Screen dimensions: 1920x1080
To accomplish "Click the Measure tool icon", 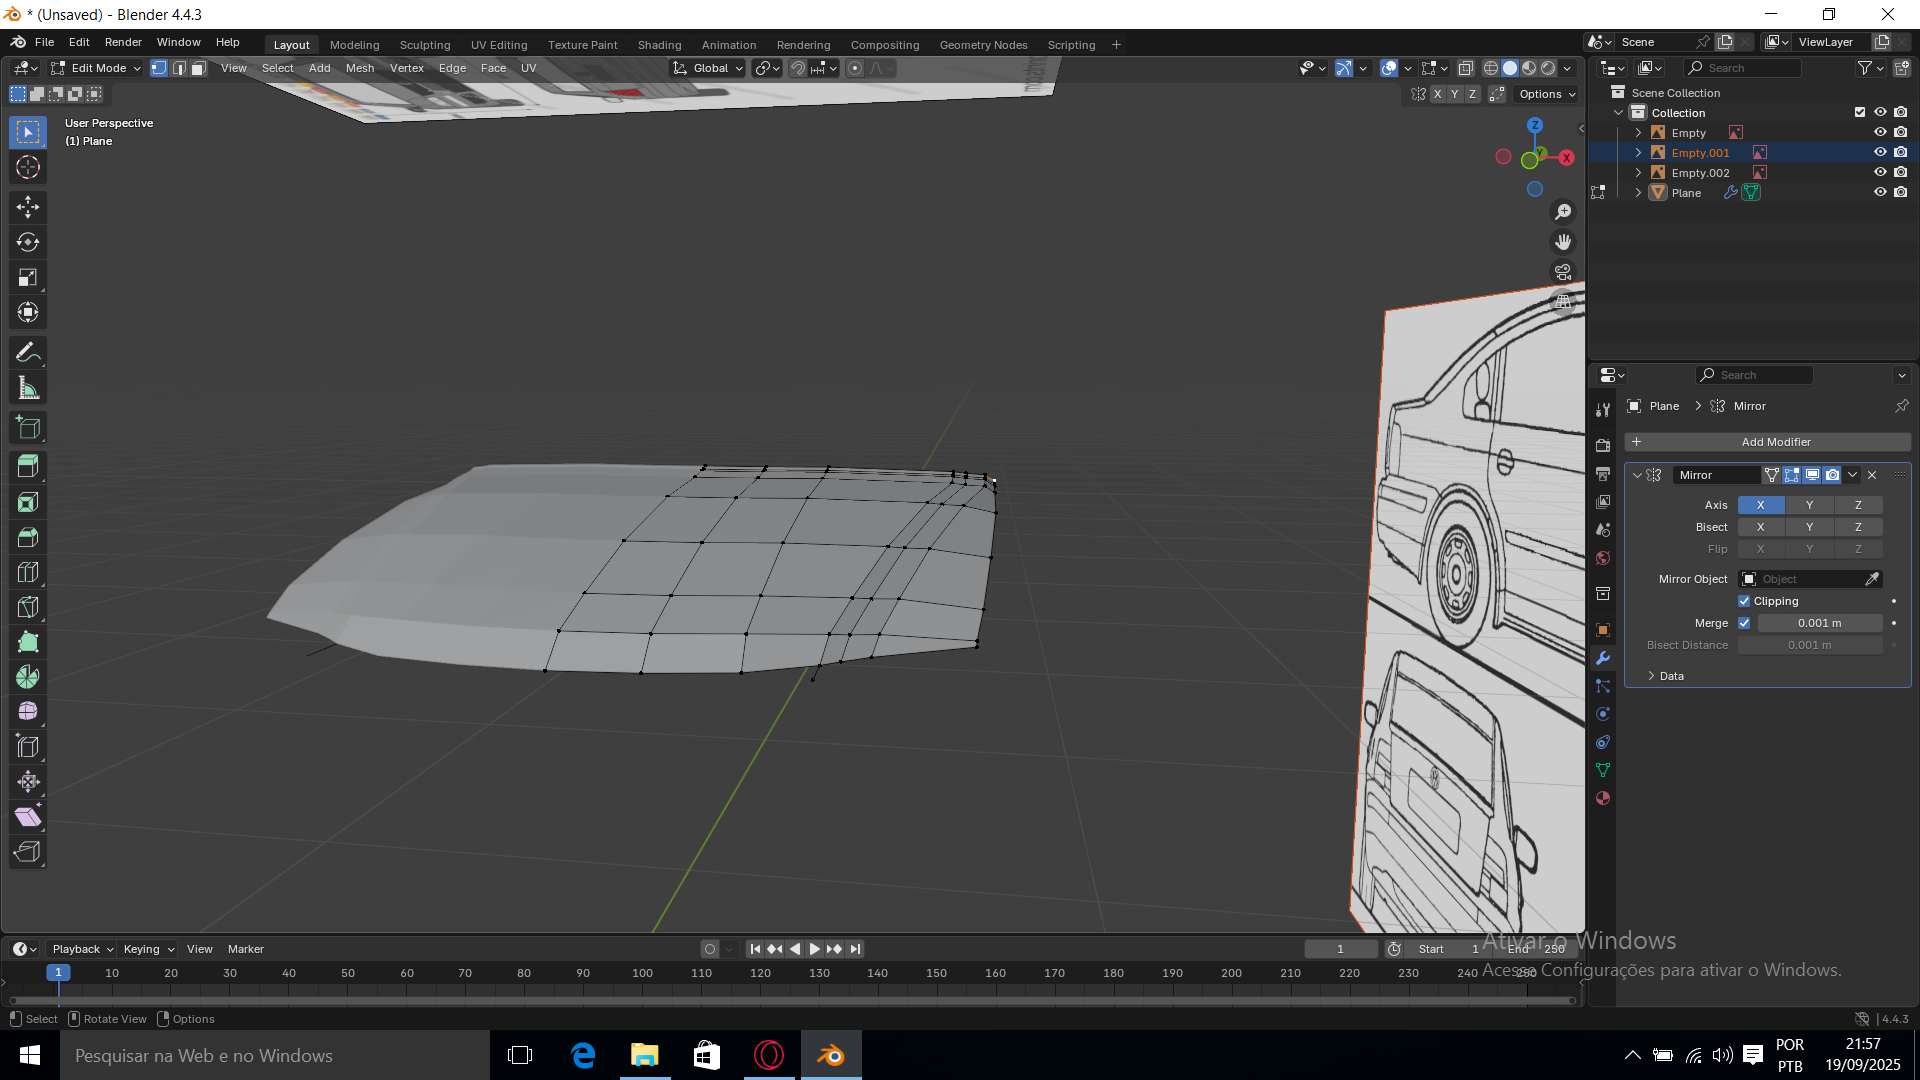I will tap(28, 388).
